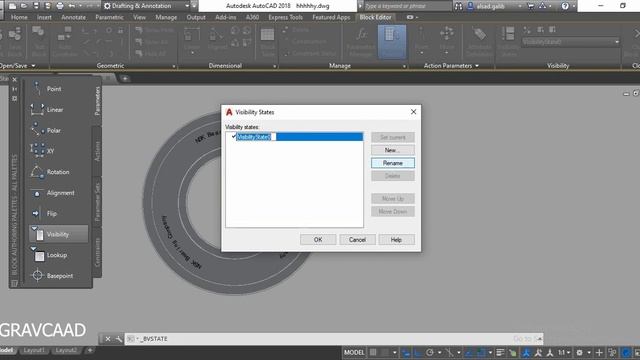Click the keyword search input field
Viewport: 640px width, 360px height.
pyautogui.click(x=407, y=6)
